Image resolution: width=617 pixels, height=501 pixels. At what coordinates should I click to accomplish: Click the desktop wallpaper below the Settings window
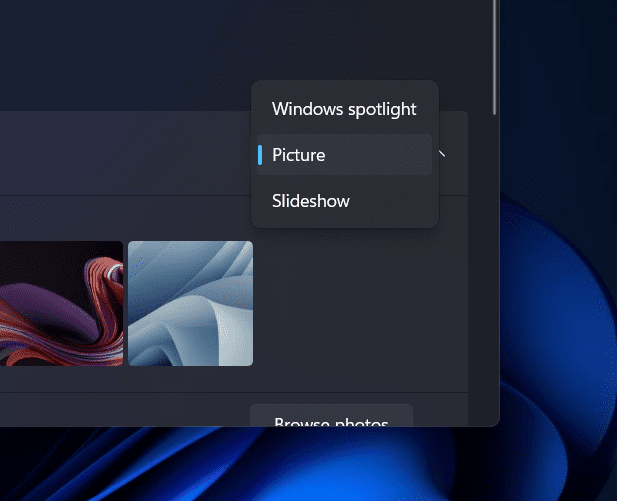[250, 465]
